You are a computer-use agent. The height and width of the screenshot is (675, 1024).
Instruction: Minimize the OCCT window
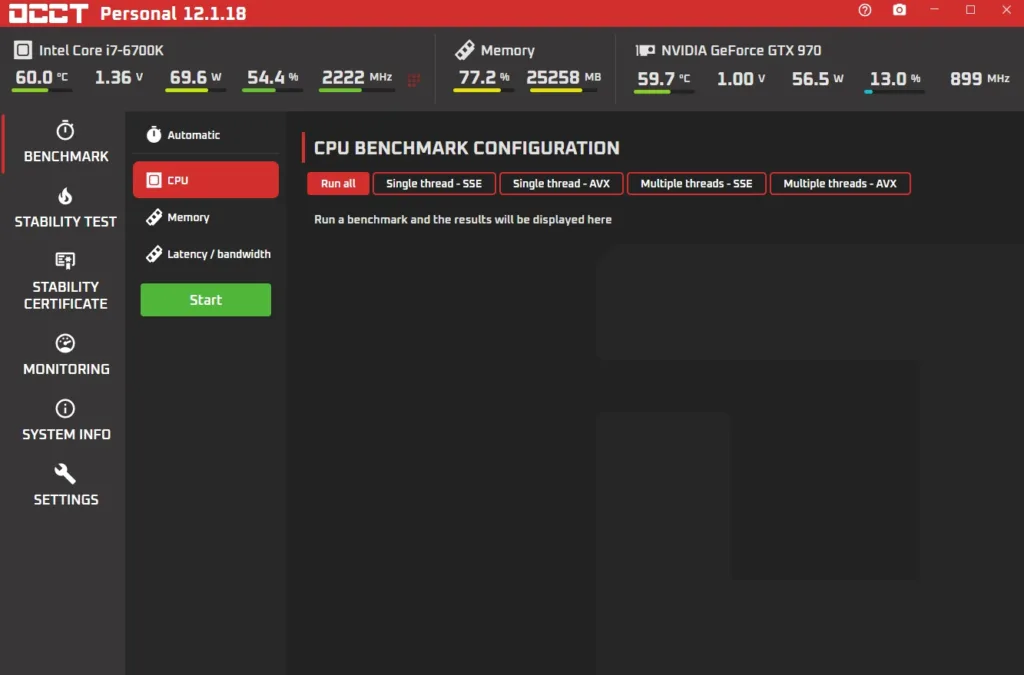[935, 10]
